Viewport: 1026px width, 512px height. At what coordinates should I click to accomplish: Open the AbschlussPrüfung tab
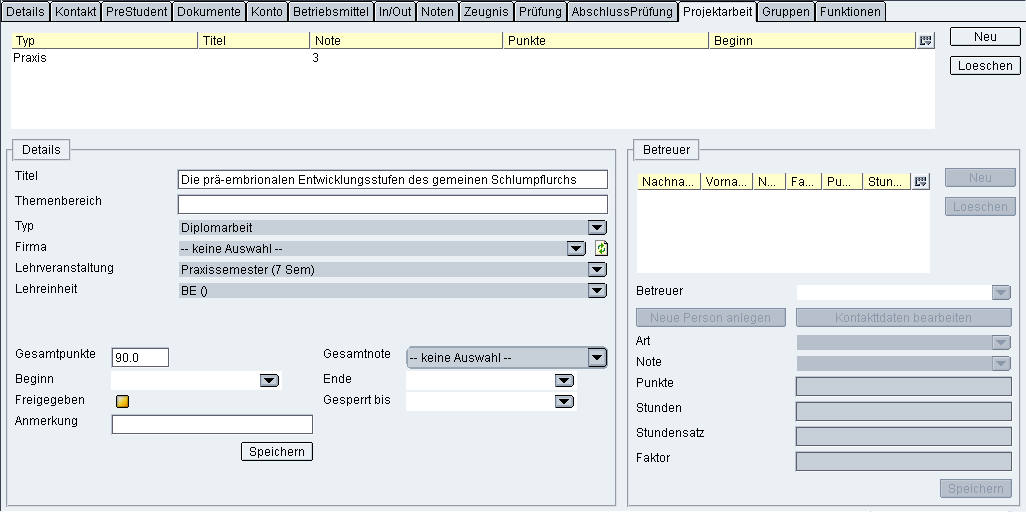622,12
